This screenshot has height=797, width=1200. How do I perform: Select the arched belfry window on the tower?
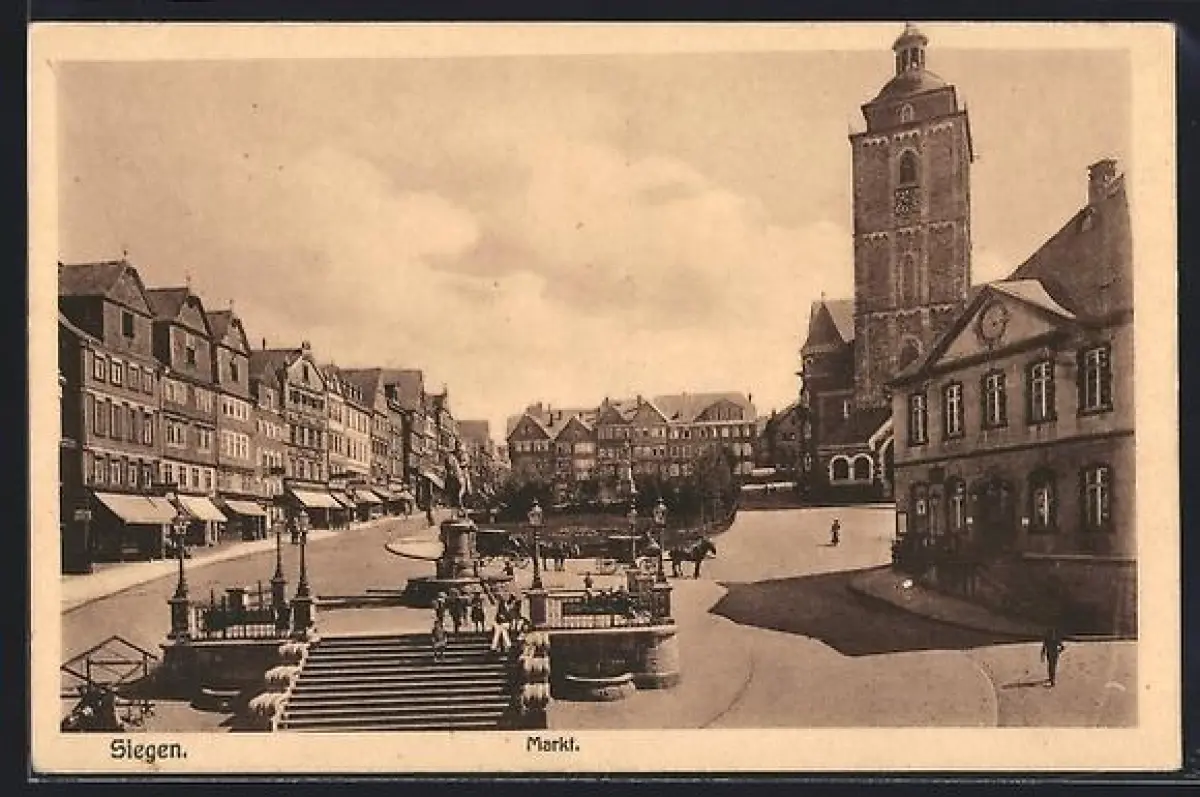907,167
